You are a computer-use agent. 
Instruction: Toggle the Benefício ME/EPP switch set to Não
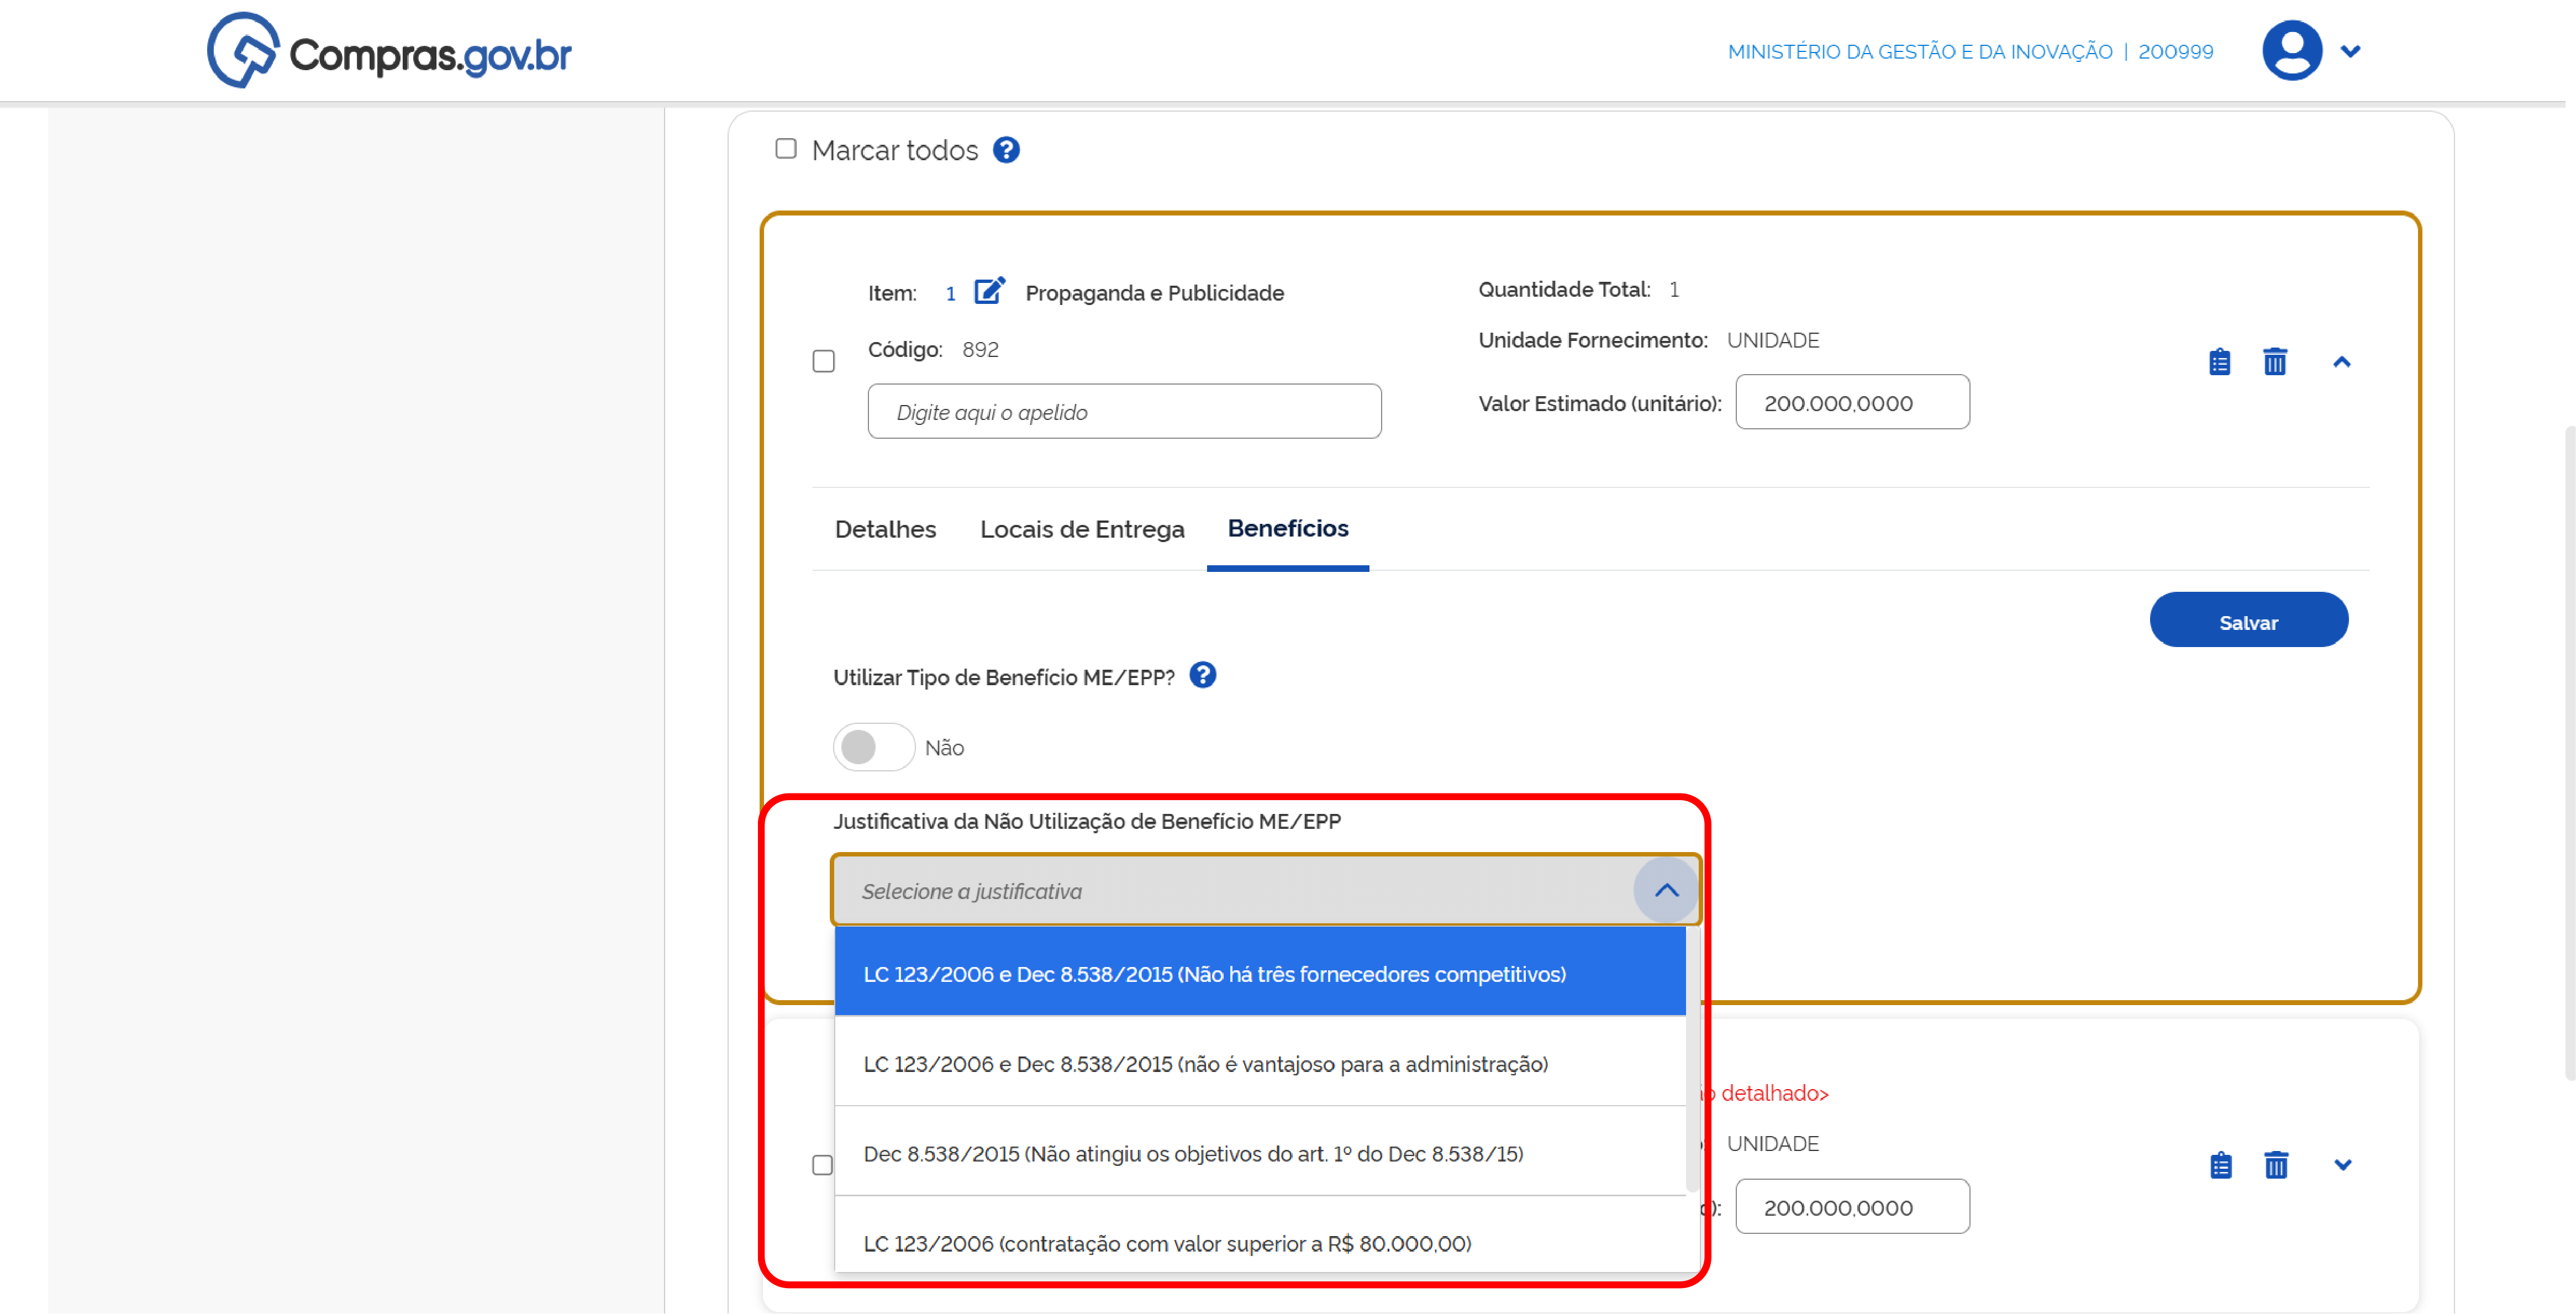(873, 747)
